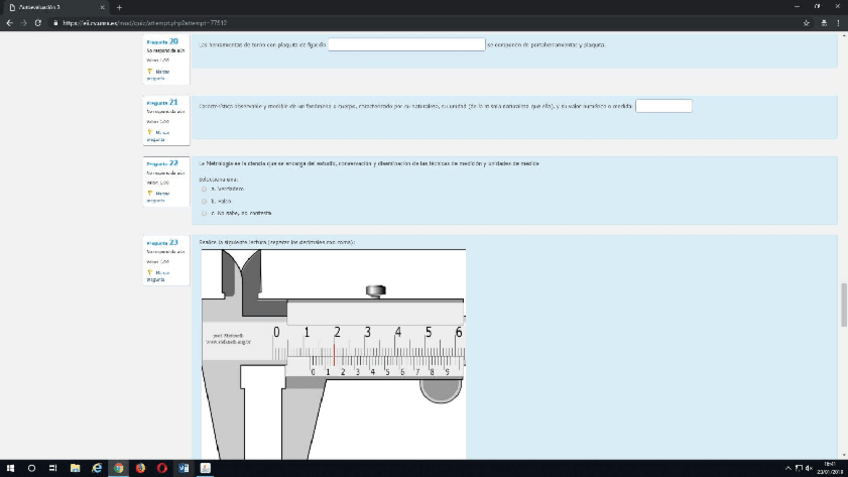Open the Chrome menu (three dots)
The image size is (848, 477).
(838, 23)
